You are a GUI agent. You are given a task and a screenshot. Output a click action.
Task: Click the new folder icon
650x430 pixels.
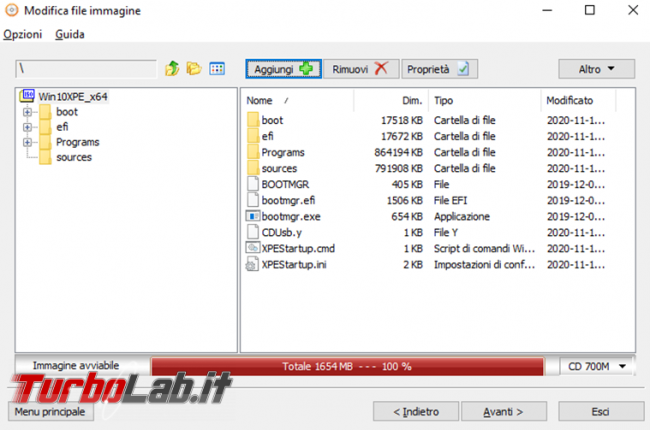coord(194,68)
